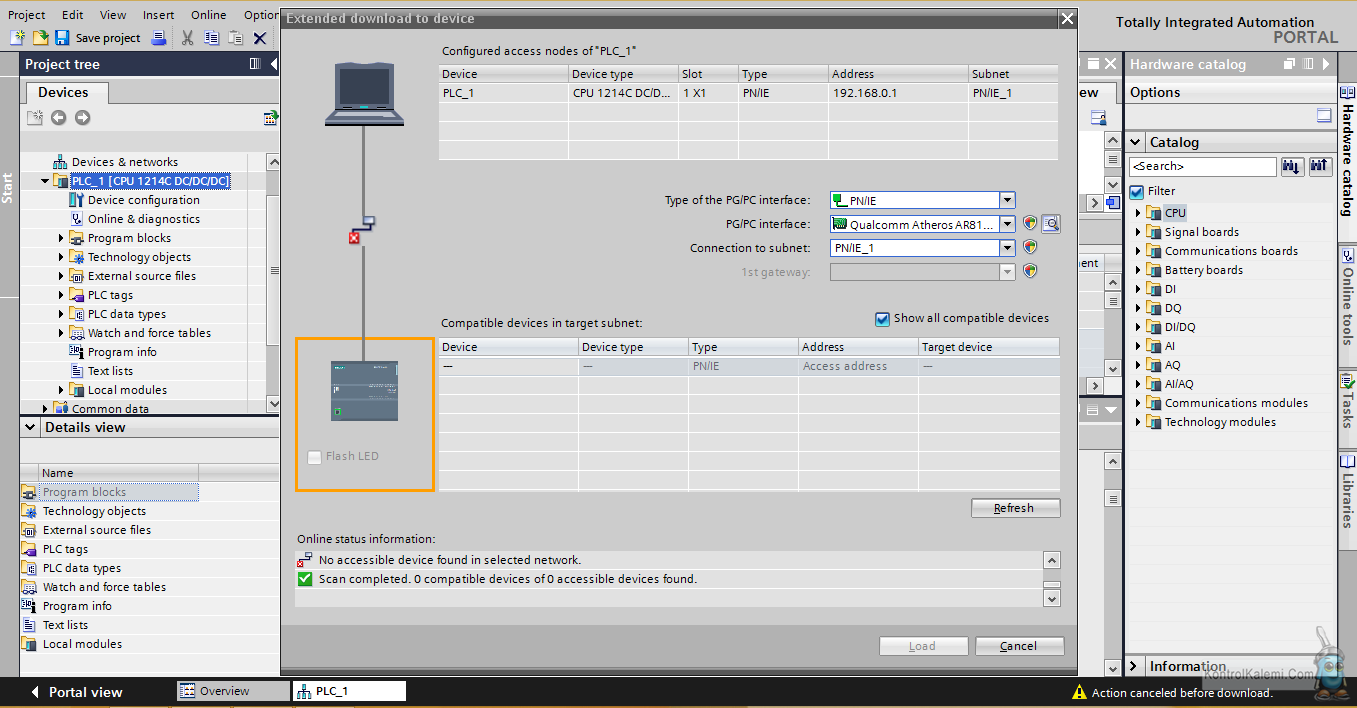Click the blue floppy Save project icon
Viewport: 1357px width, 708px height.
point(62,38)
